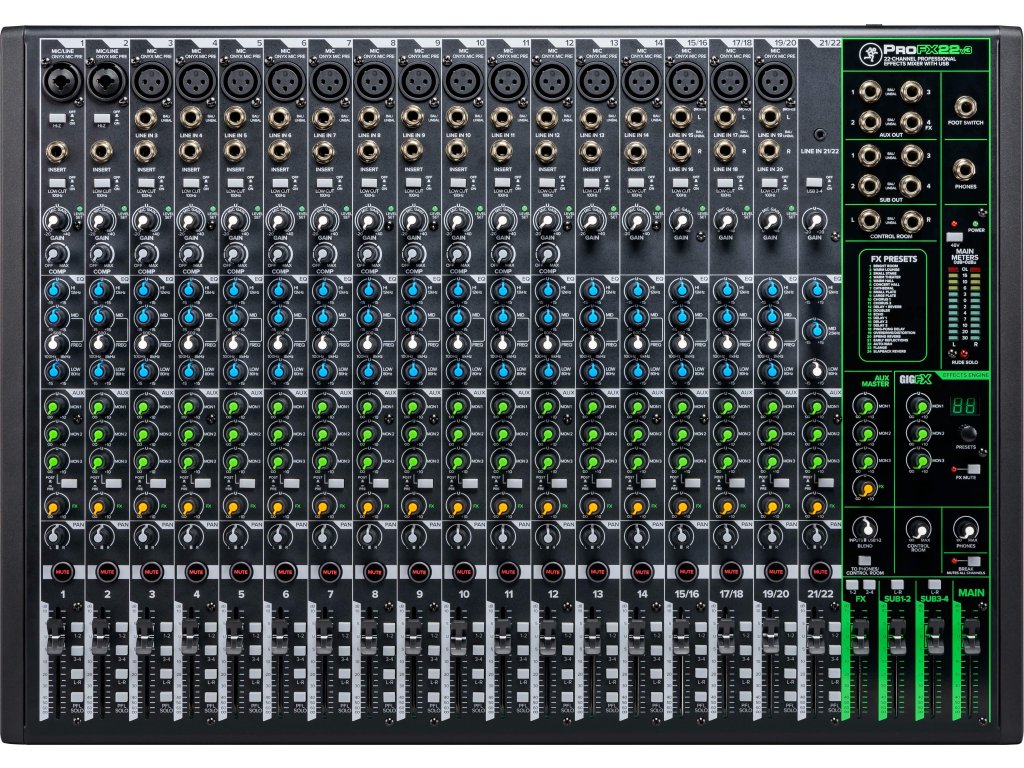
Task: Click the effects PRESETS selector knob
Action: pyautogui.click(x=965, y=433)
